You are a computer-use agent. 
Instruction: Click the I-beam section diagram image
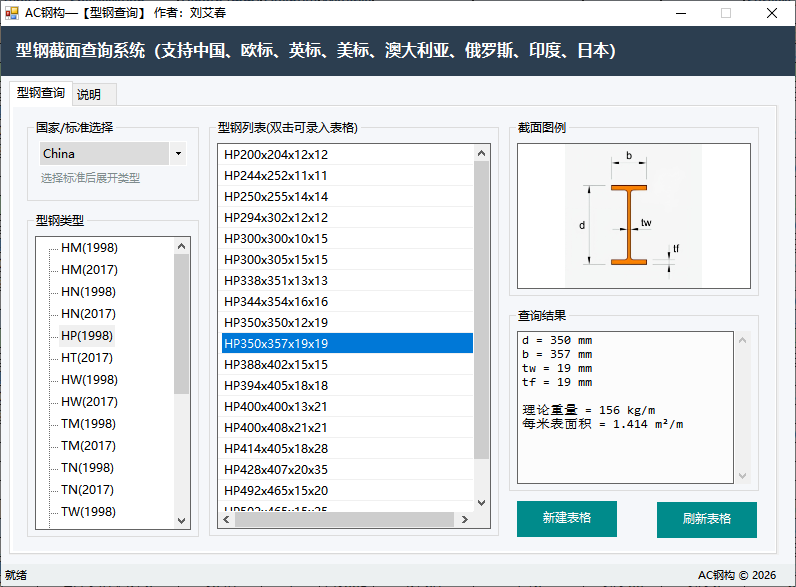(x=634, y=216)
